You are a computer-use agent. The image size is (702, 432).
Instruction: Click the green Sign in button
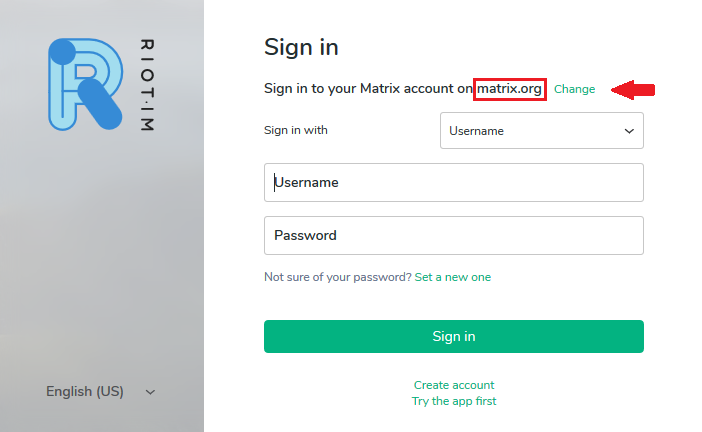click(454, 336)
